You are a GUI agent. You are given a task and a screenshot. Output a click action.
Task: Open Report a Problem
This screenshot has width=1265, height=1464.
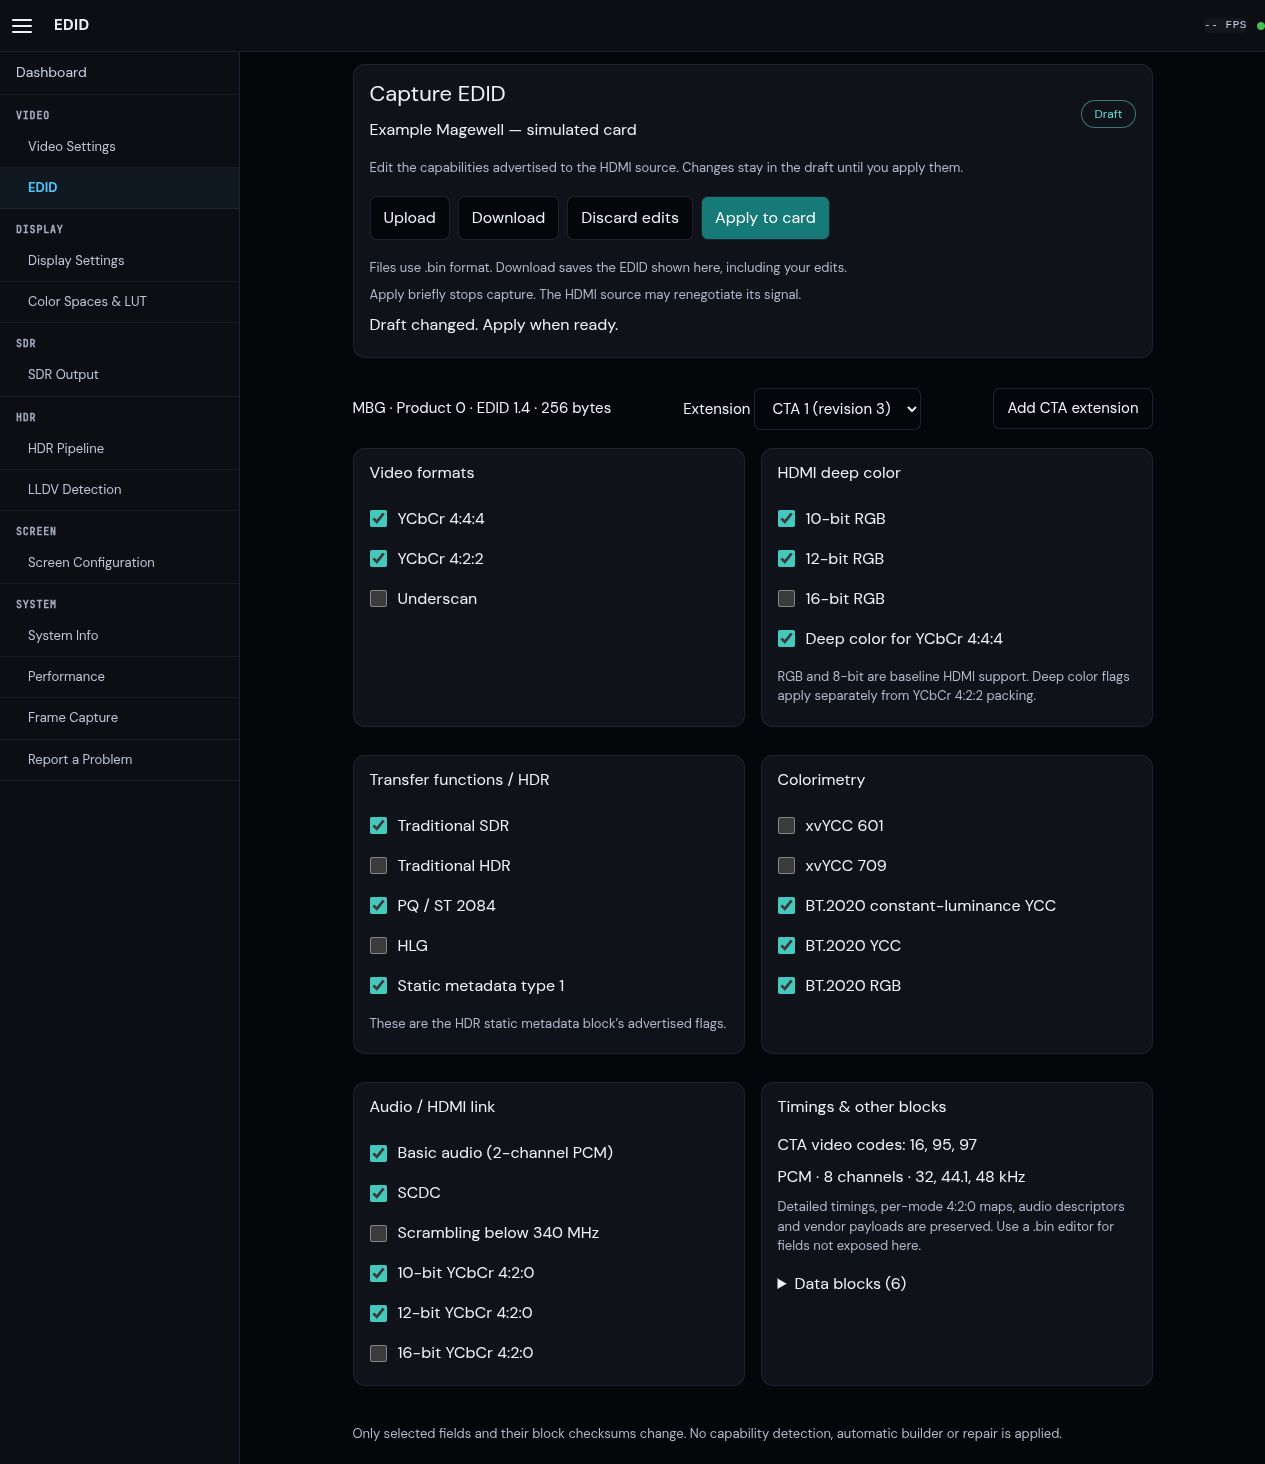click(x=119, y=759)
